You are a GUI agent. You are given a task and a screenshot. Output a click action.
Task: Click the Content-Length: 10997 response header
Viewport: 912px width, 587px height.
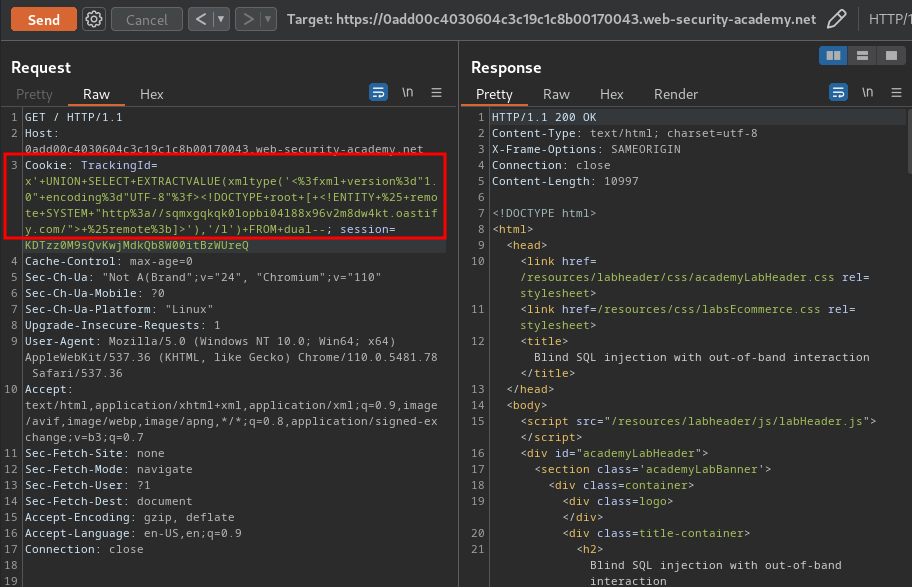pos(565,181)
